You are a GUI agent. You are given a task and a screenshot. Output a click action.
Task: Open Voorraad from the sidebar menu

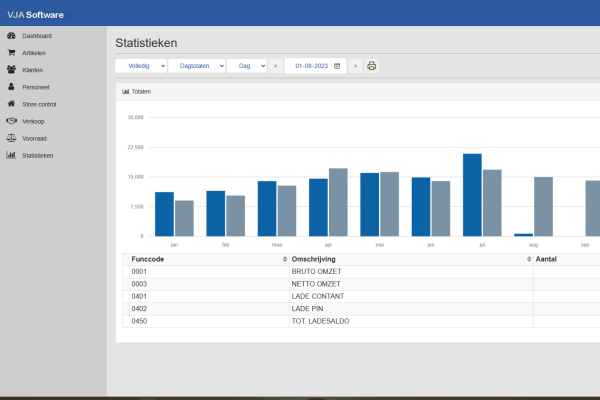(34, 138)
